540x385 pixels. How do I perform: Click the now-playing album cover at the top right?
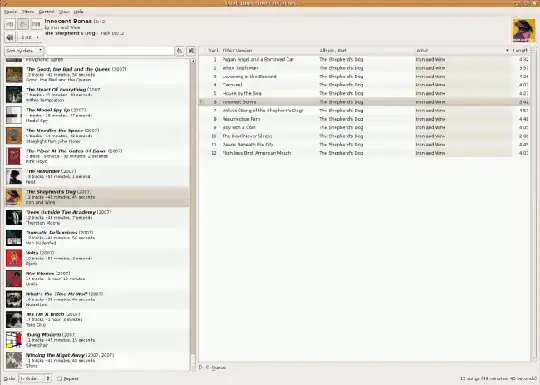tap(523, 30)
